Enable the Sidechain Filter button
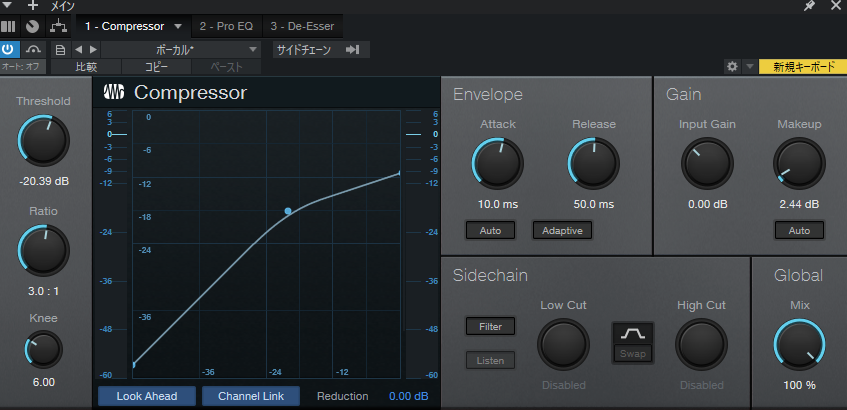 (x=490, y=326)
